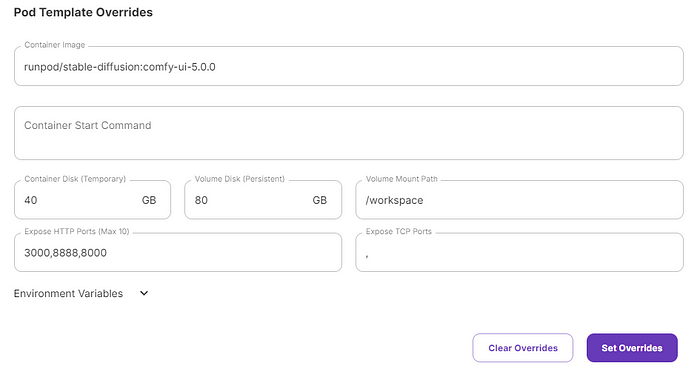This screenshot has height=375, width=700.
Task: Expand the Environment Variables chevron
Action: 144,293
